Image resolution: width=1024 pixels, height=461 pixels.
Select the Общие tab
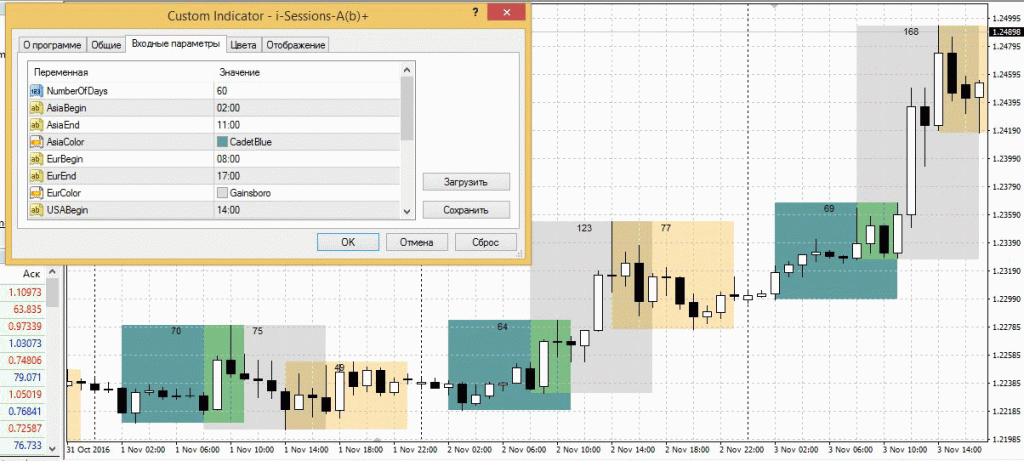pos(106,45)
